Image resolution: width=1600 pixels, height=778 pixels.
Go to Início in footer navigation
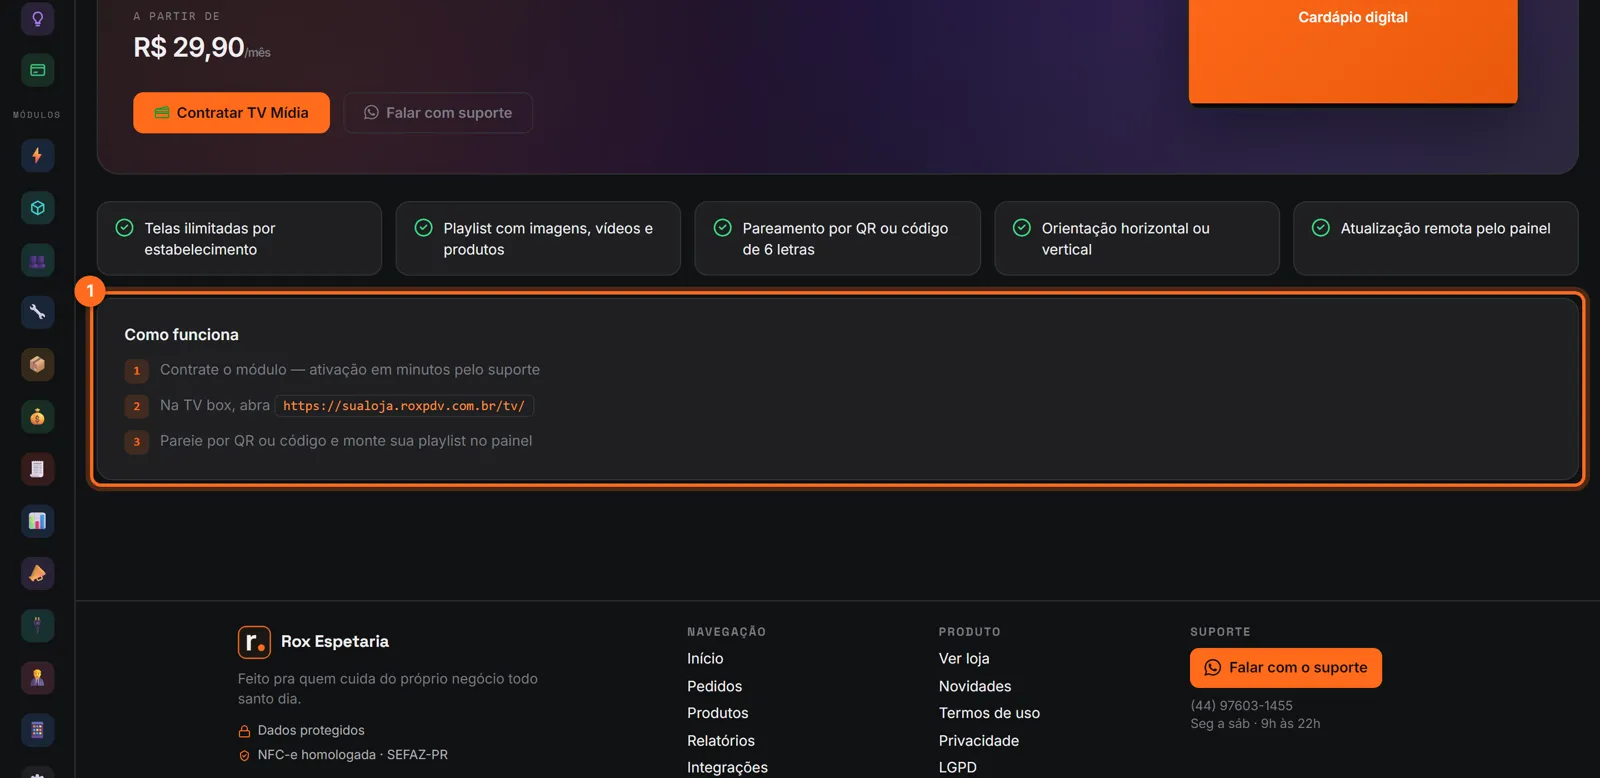(x=705, y=659)
